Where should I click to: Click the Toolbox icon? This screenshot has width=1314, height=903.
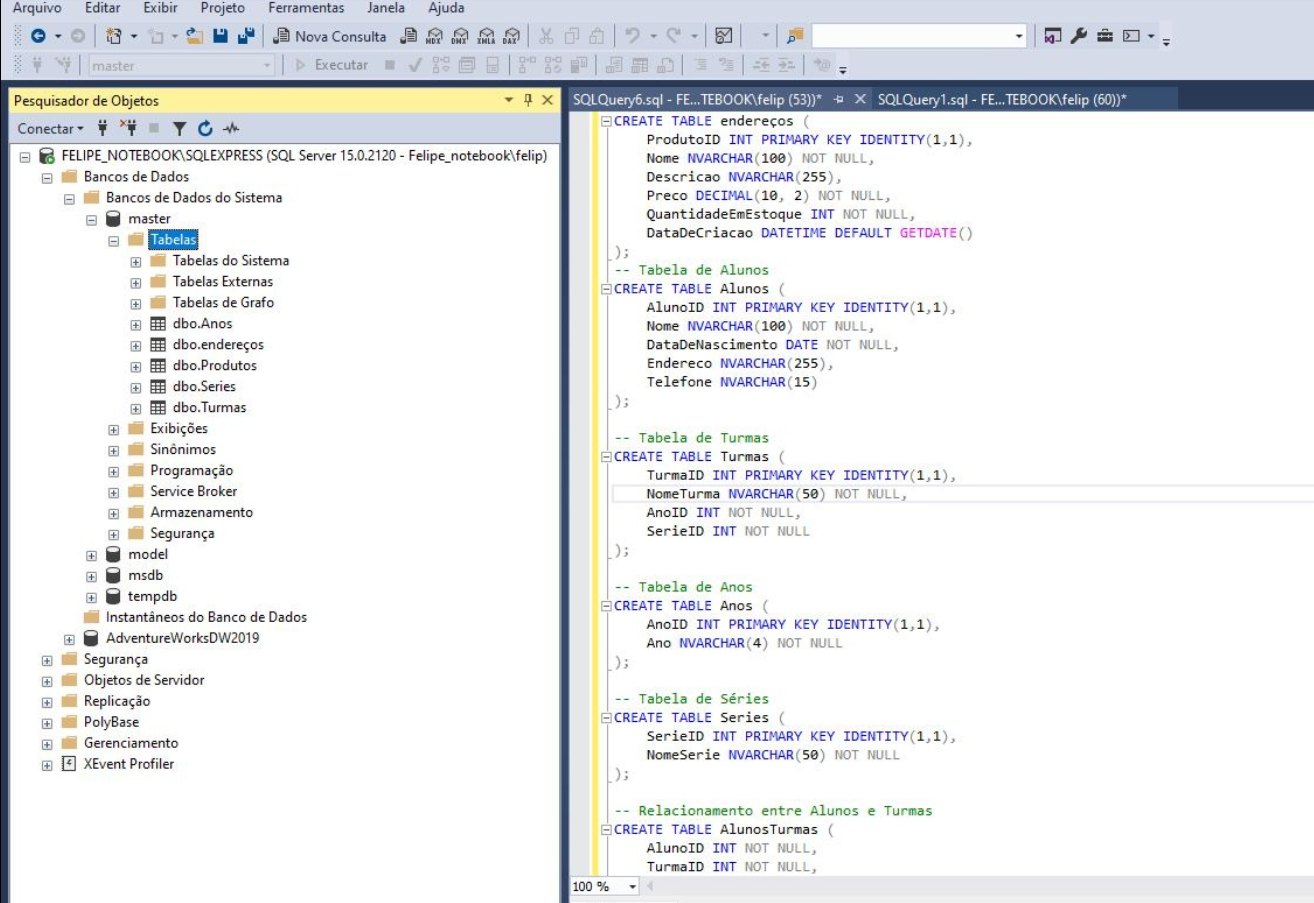tap(1103, 37)
